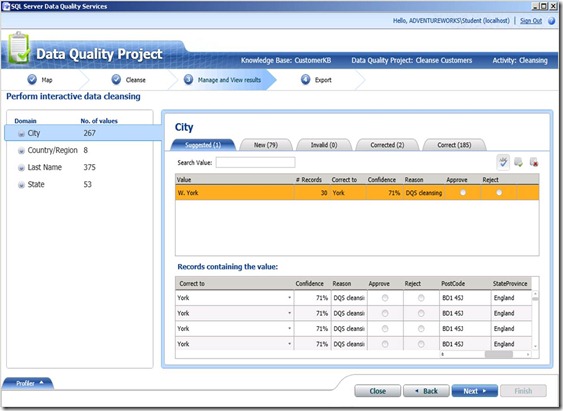
Task: Click the Hello, ADVENTUREWORKS\Student greeting text
Action: [451, 21]
